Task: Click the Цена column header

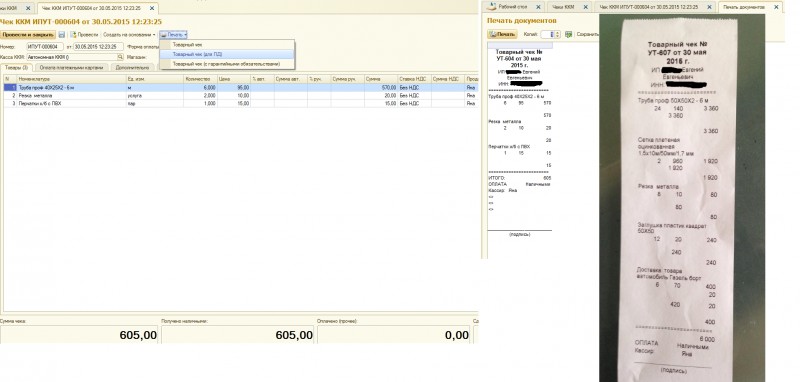Action: click(x=233, y=79)
